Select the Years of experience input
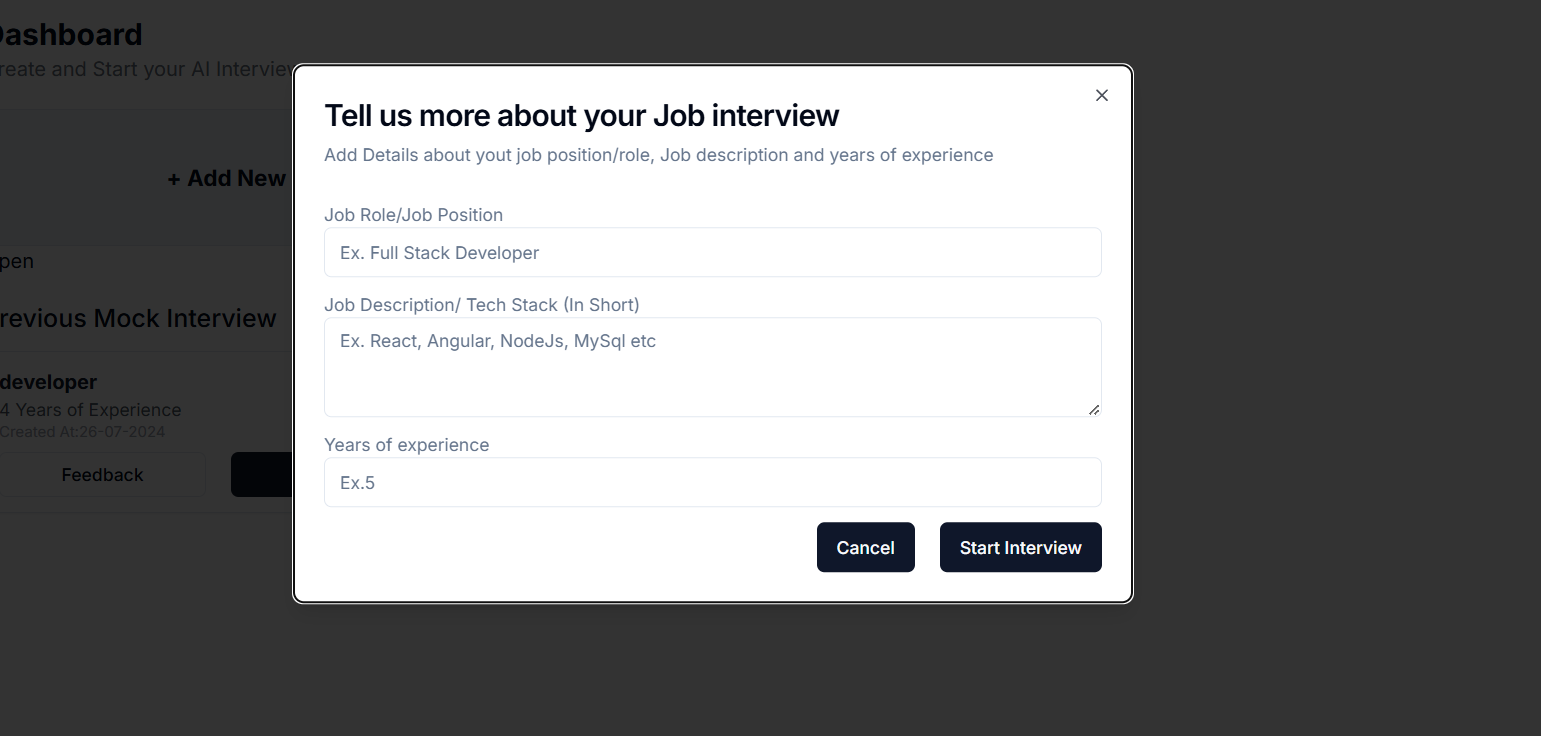Screen dimensions: 1541x736 pos(712,483)
